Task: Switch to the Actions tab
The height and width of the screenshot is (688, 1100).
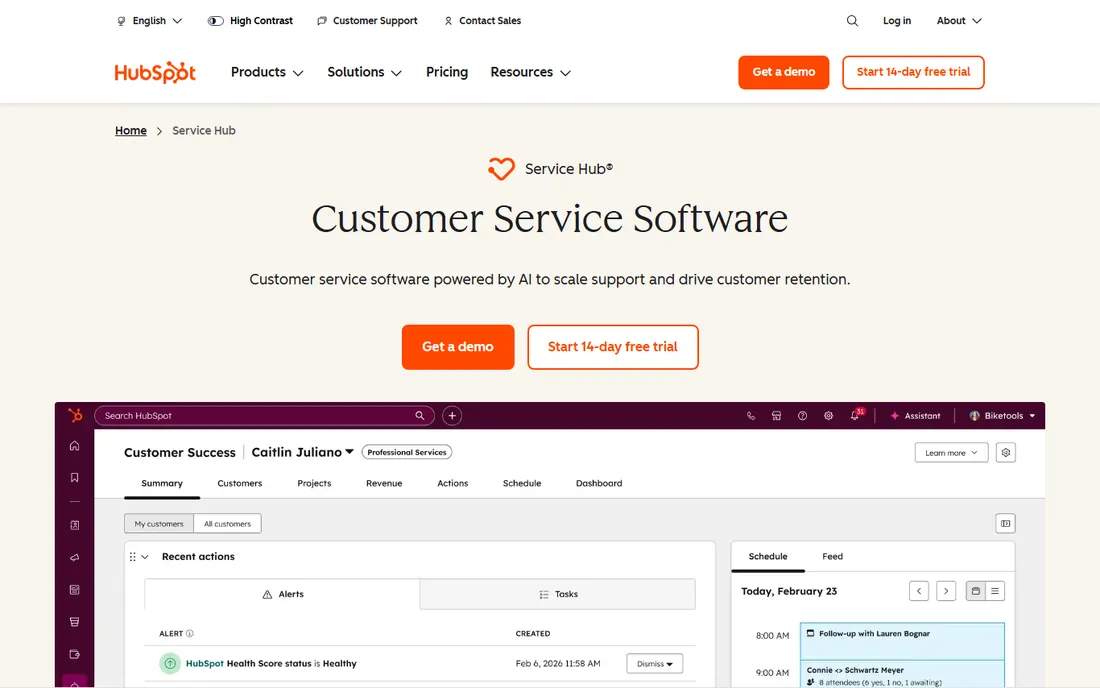Action: pos(452,483)
